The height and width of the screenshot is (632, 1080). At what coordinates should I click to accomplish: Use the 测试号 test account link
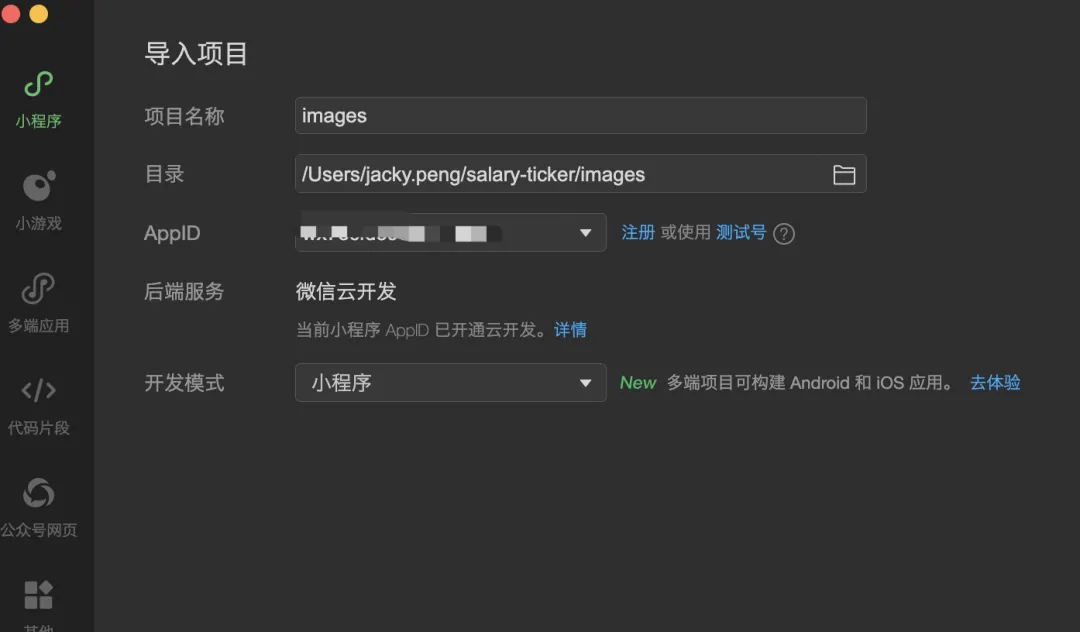pos(741,232)
